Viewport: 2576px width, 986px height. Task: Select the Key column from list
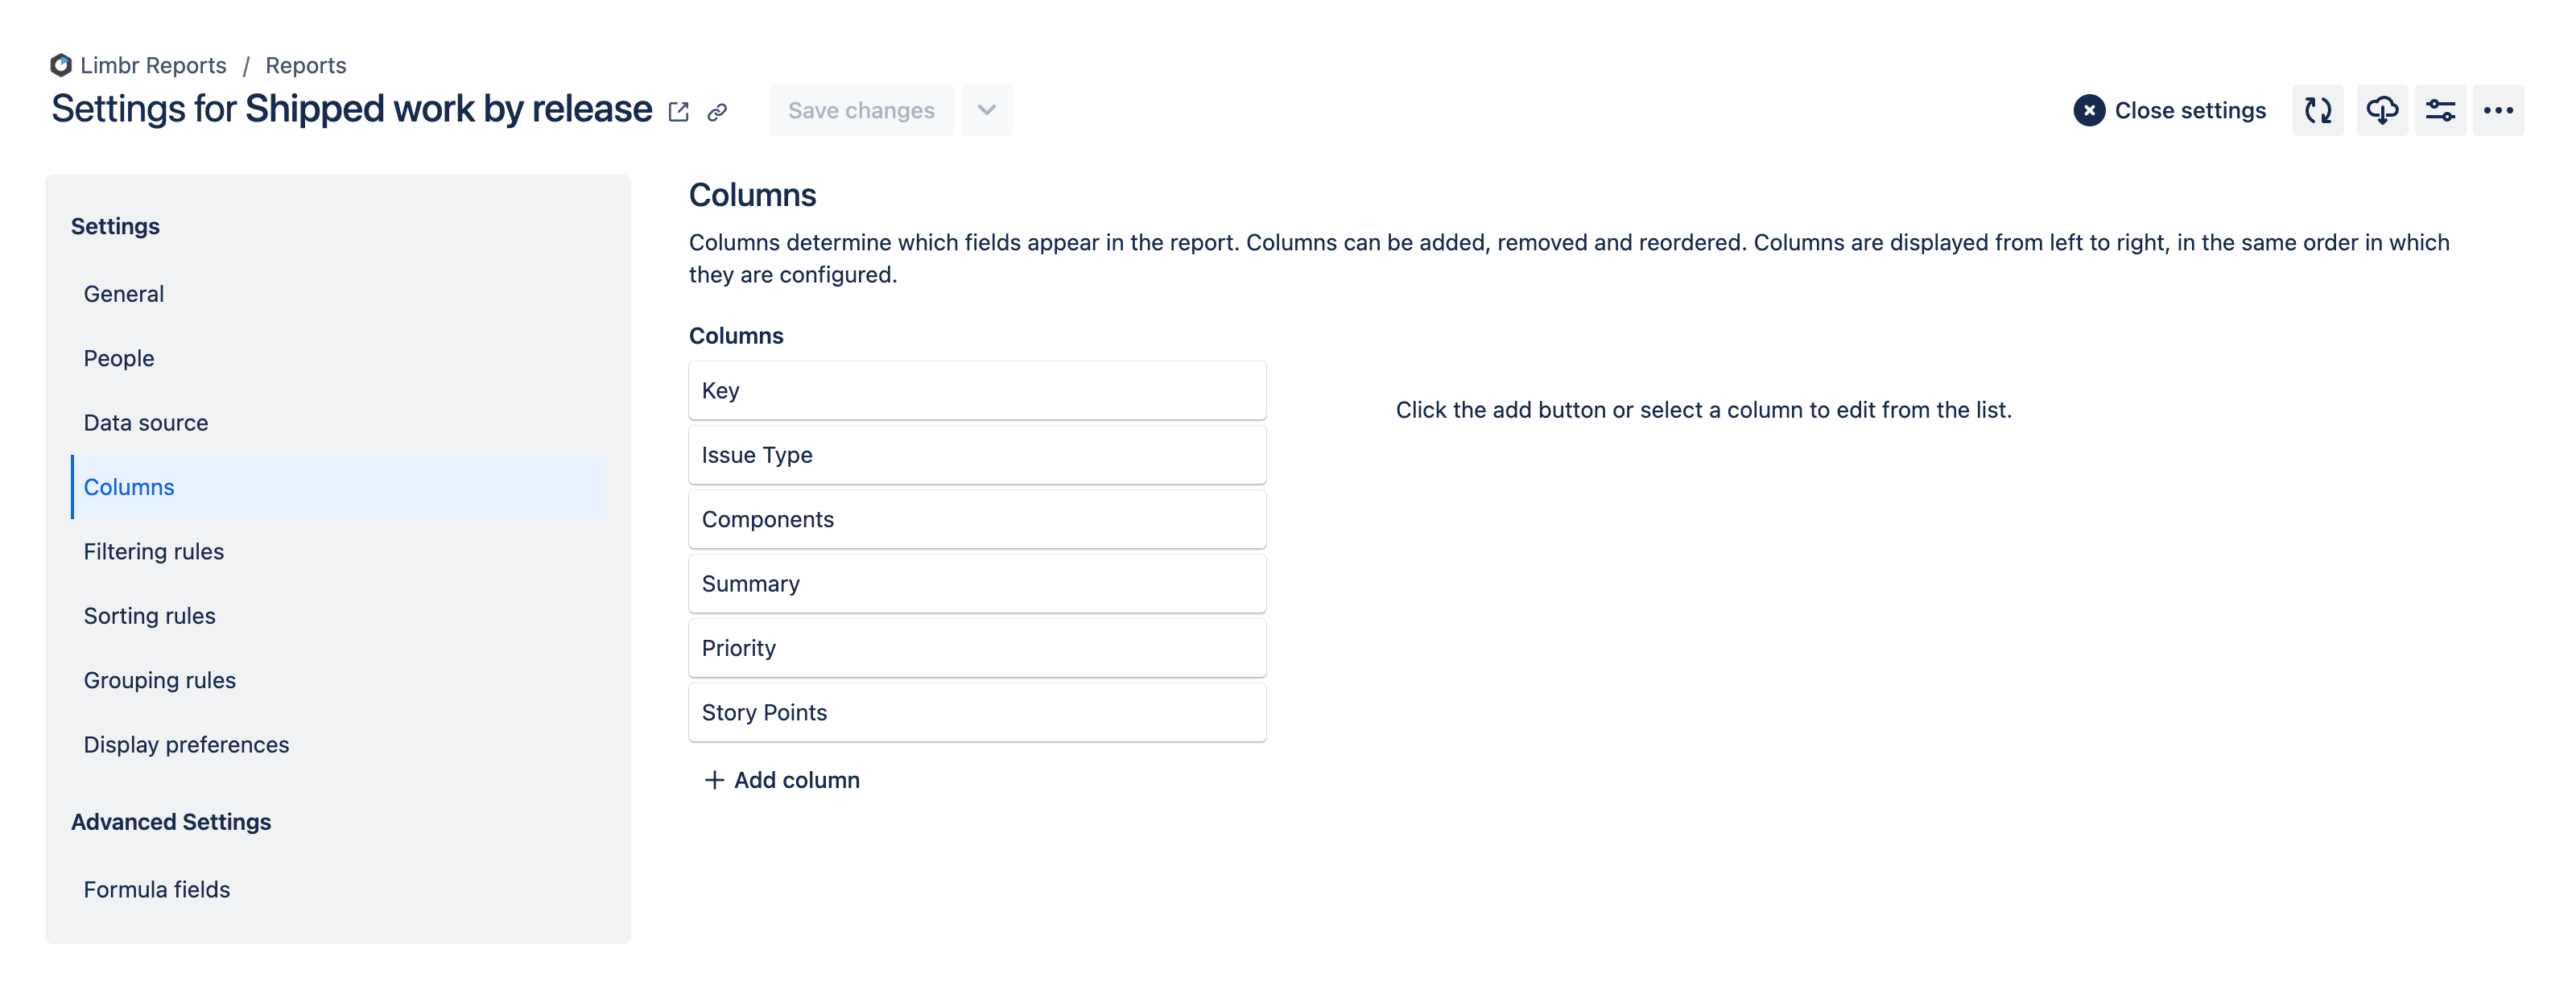click(x=977, y=391)
